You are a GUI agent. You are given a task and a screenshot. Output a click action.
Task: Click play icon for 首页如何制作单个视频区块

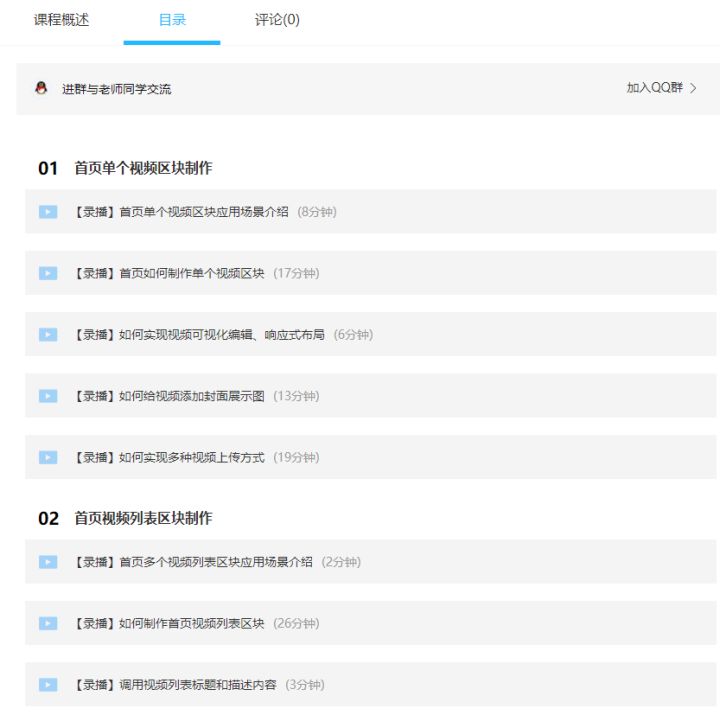(x=48, y=273)
